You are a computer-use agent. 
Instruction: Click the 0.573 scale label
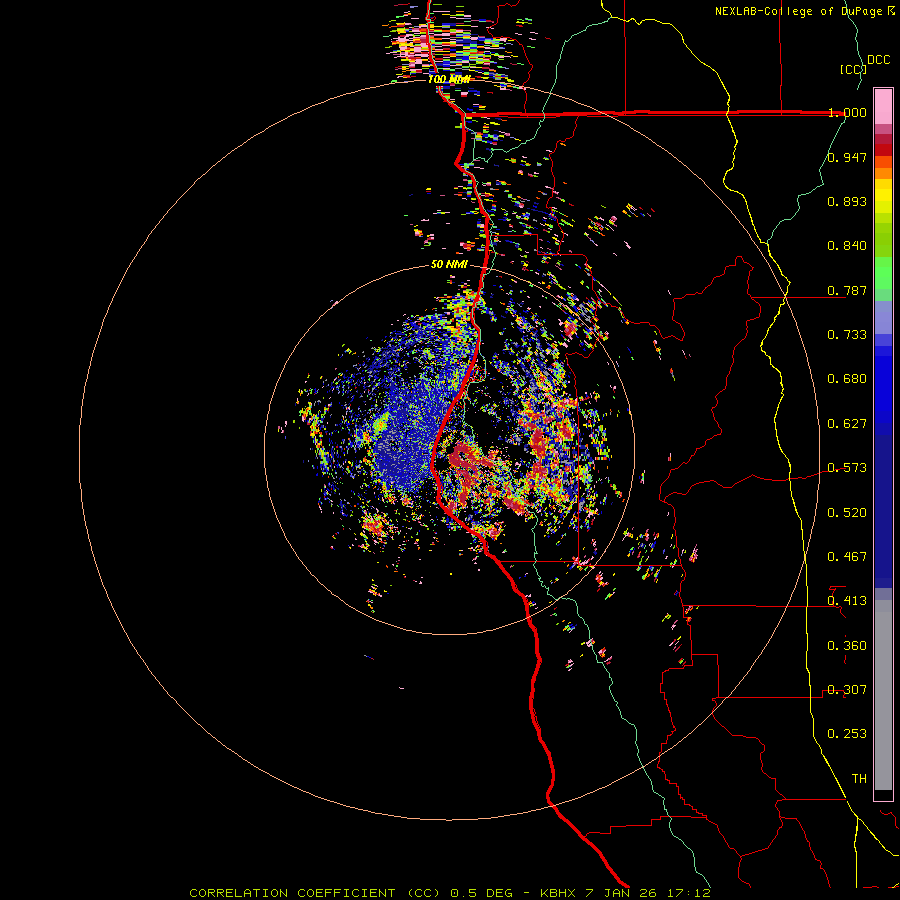click(x=847, y=468)
